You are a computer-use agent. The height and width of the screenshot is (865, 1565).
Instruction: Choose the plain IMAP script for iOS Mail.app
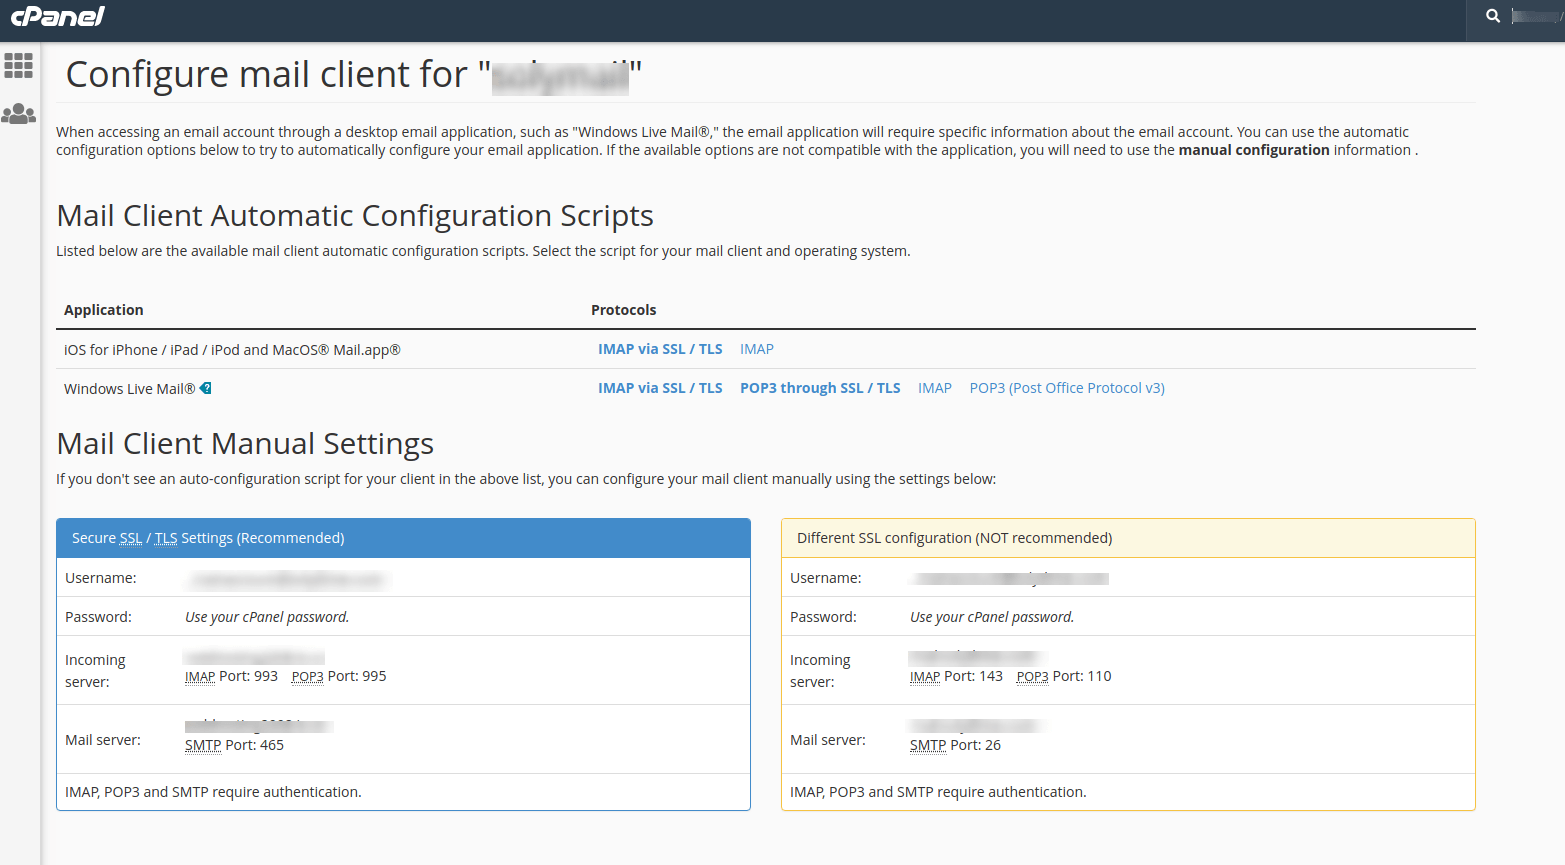[757, 349]
